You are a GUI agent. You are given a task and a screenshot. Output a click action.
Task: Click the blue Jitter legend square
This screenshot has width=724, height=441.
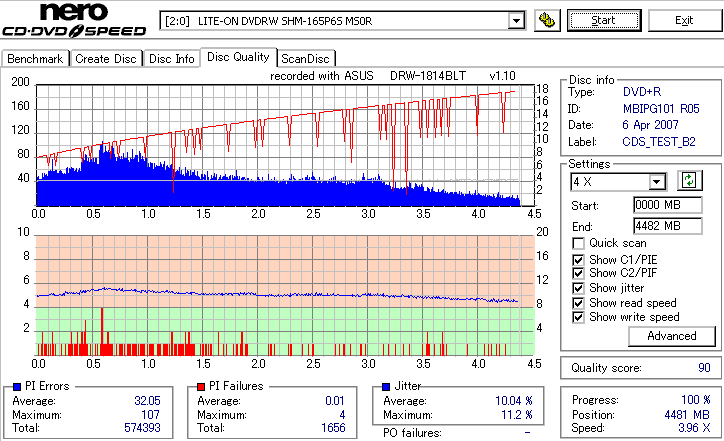tap(386, 387)
